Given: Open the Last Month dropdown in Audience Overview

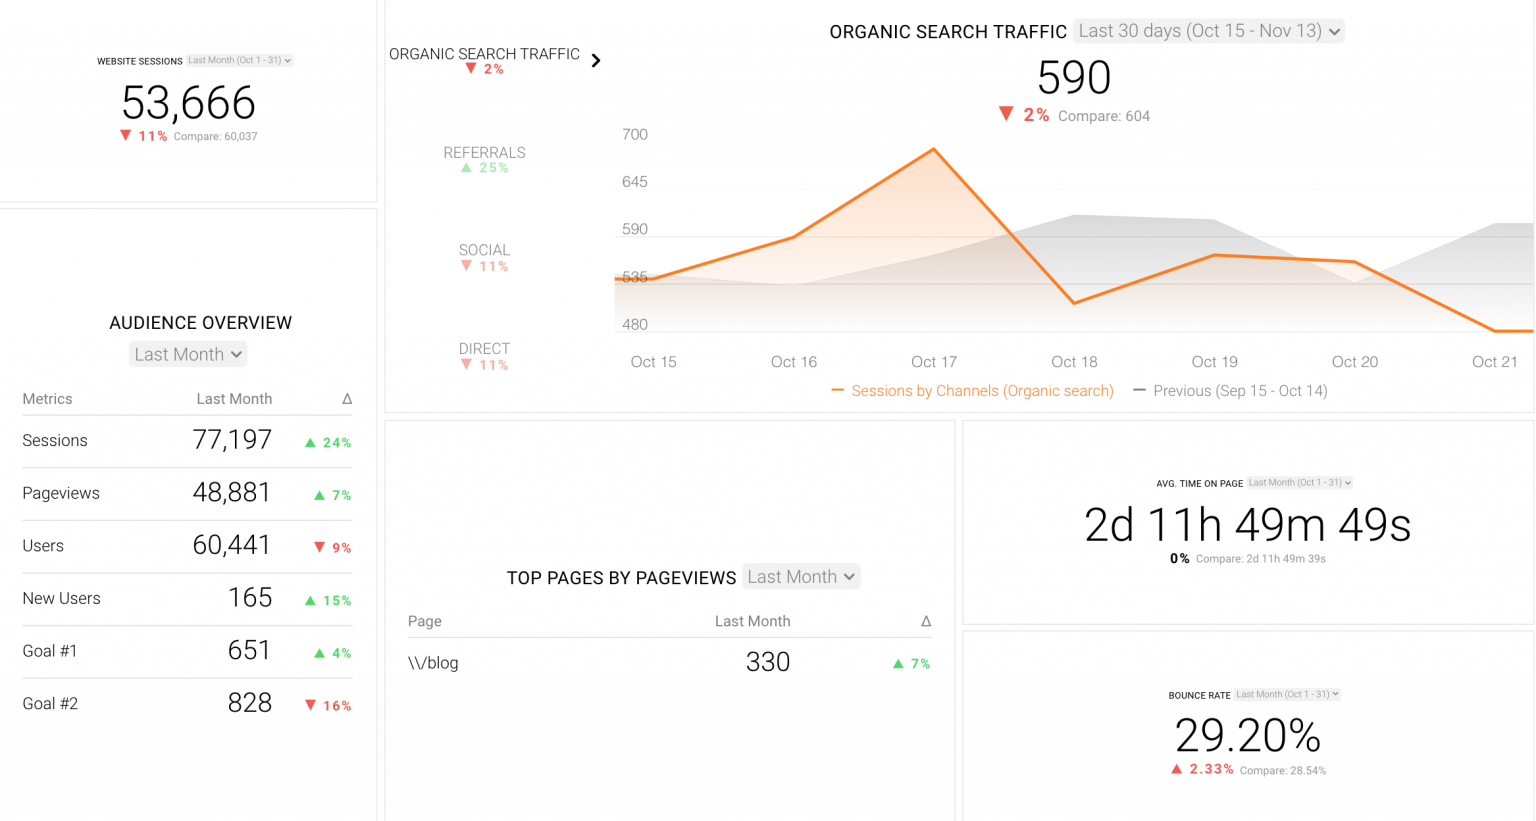Looking at the screenshot, I should (x=188, y=354).
